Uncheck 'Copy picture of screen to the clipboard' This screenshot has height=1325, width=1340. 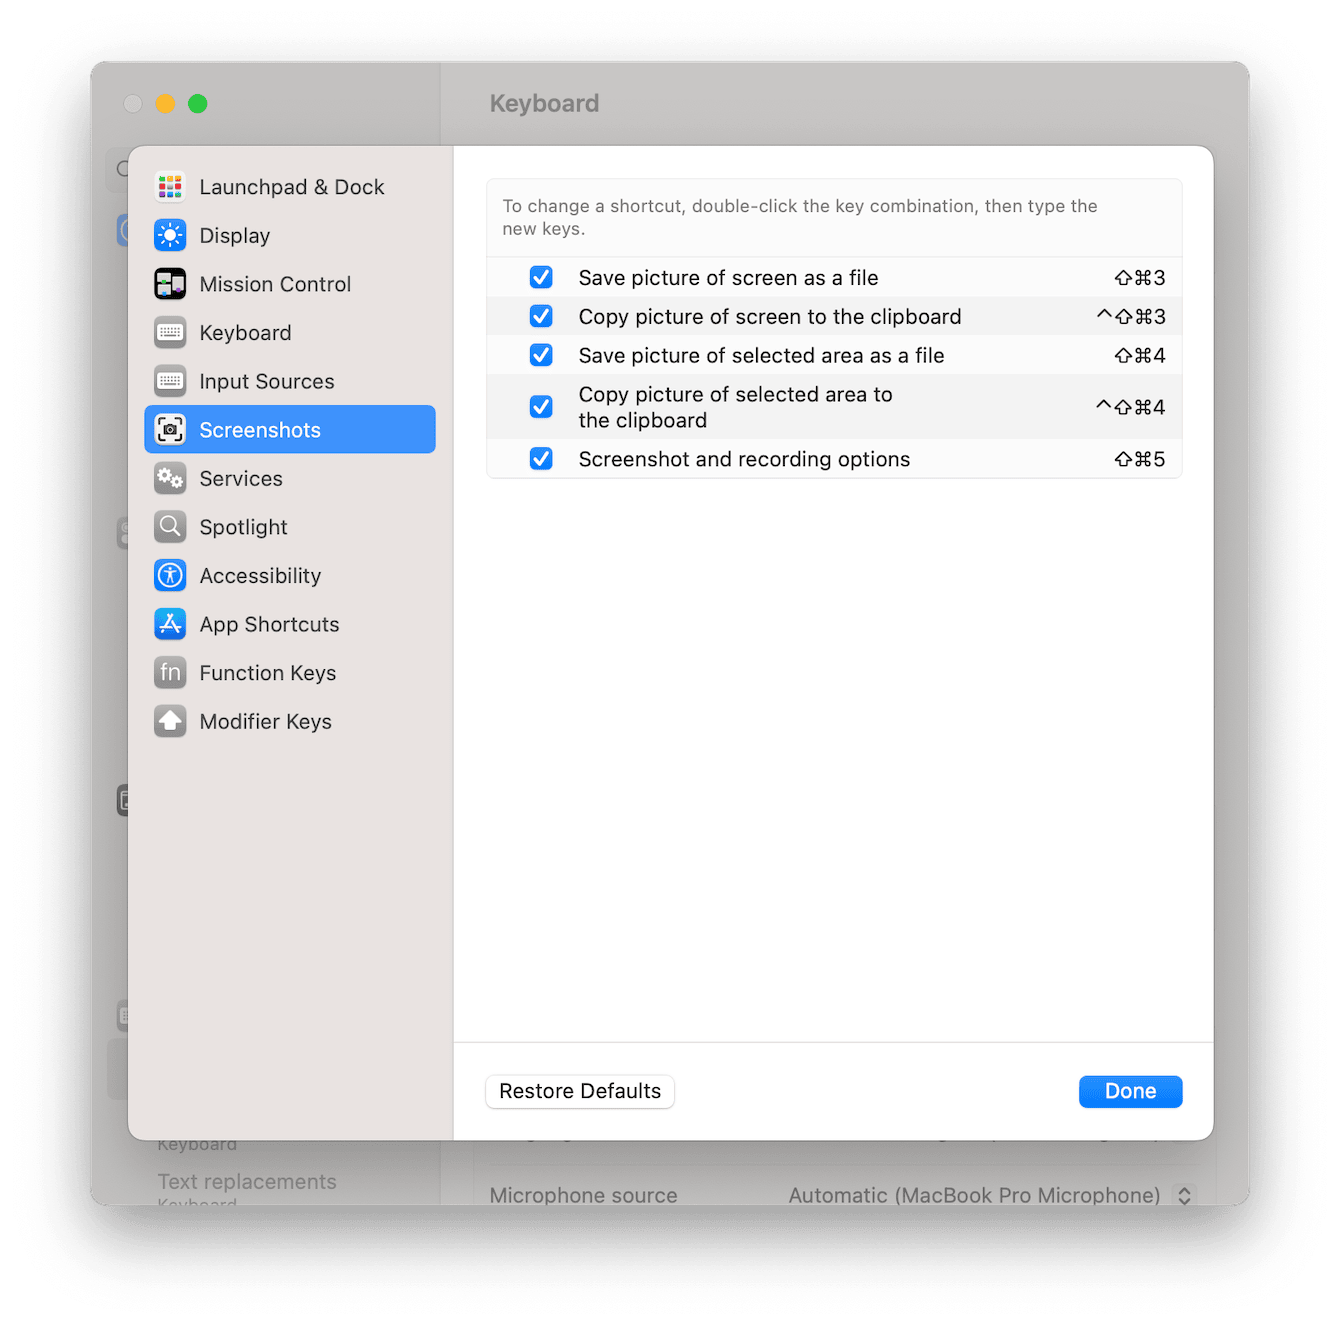(x=541, y=316)
